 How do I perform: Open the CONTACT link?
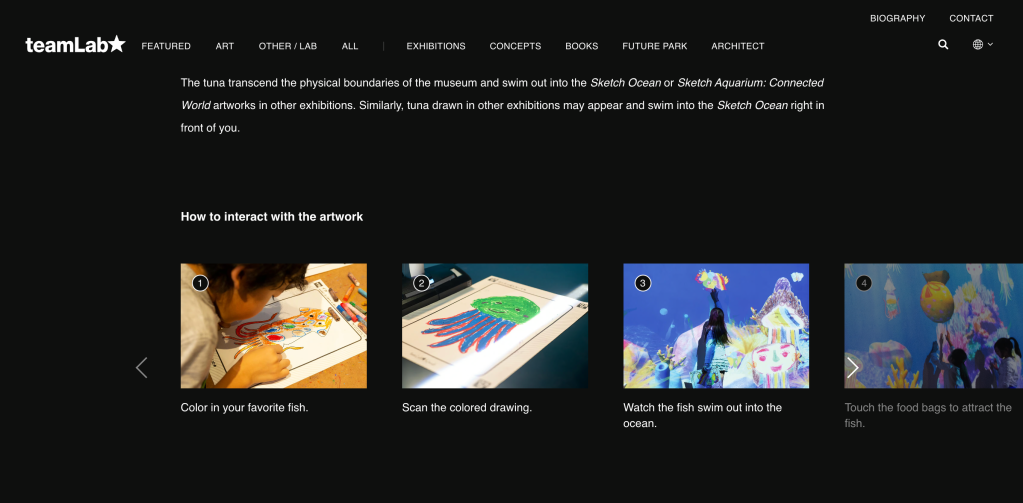[x=971, y=18]
